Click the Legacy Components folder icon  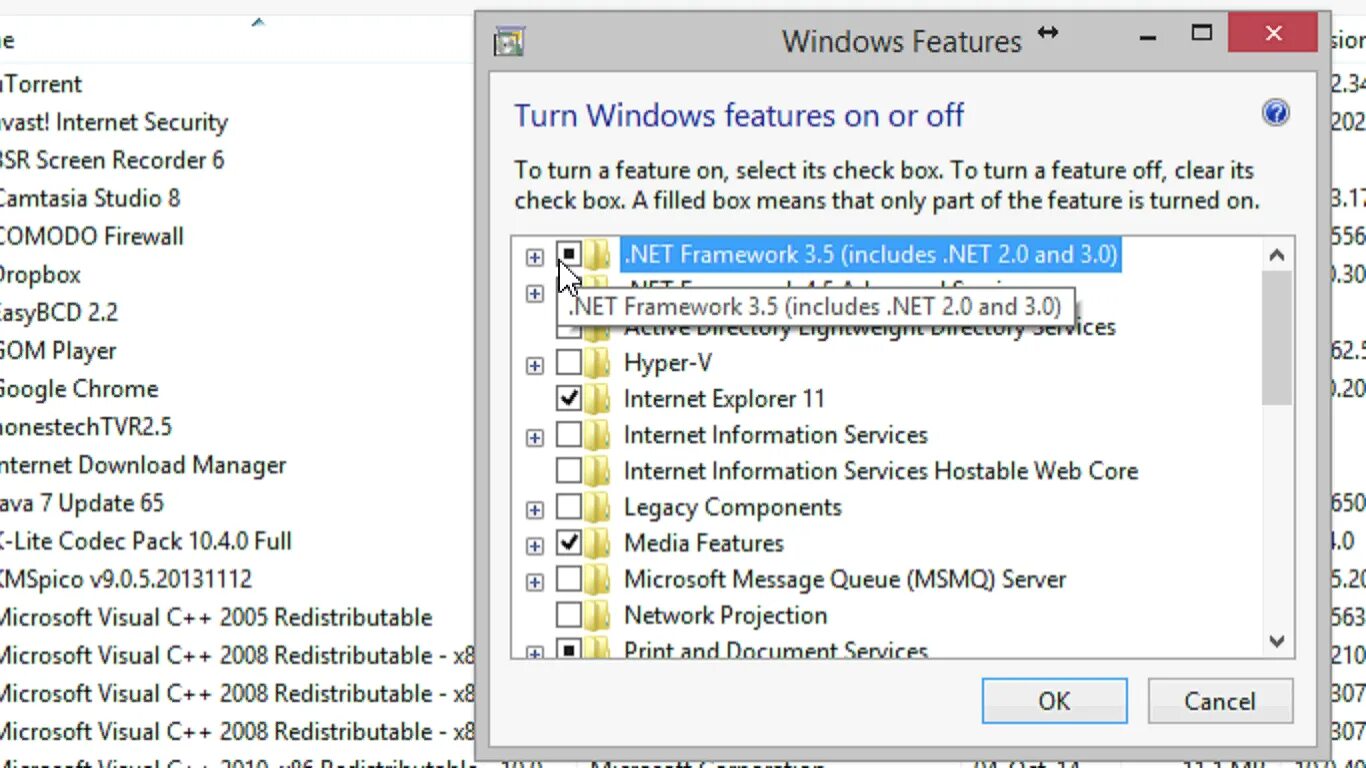pyautogui.click(x=597, y=507)
